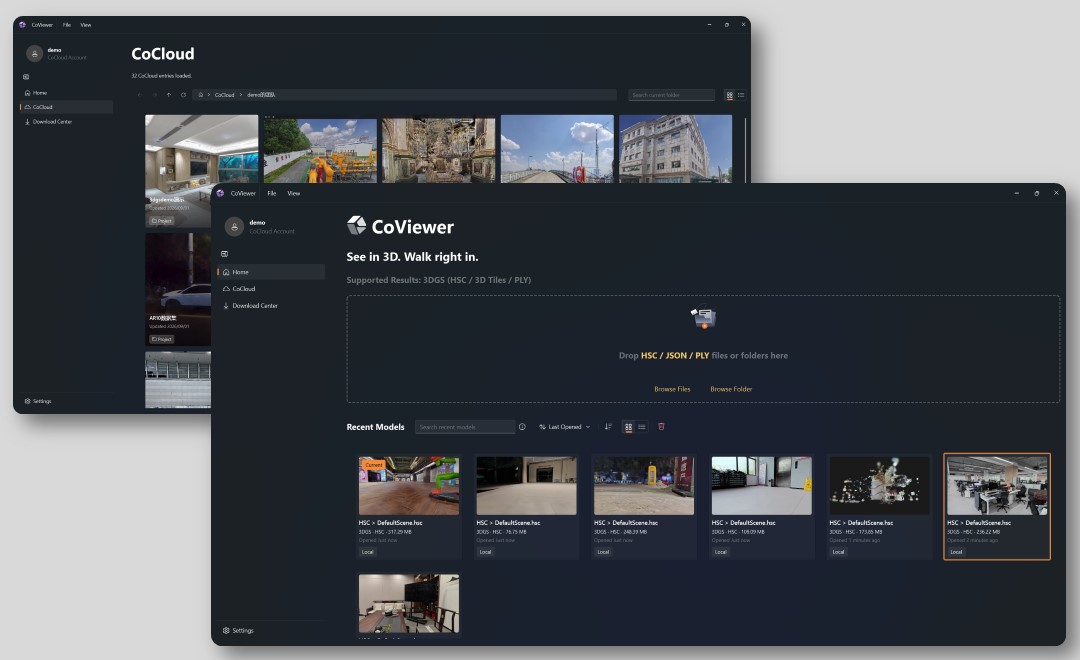The height and width of the screenshot is (660, 1080).
Task: Open the 109.09 MB recent model thumbnail
Action: [x=762, y=485]
